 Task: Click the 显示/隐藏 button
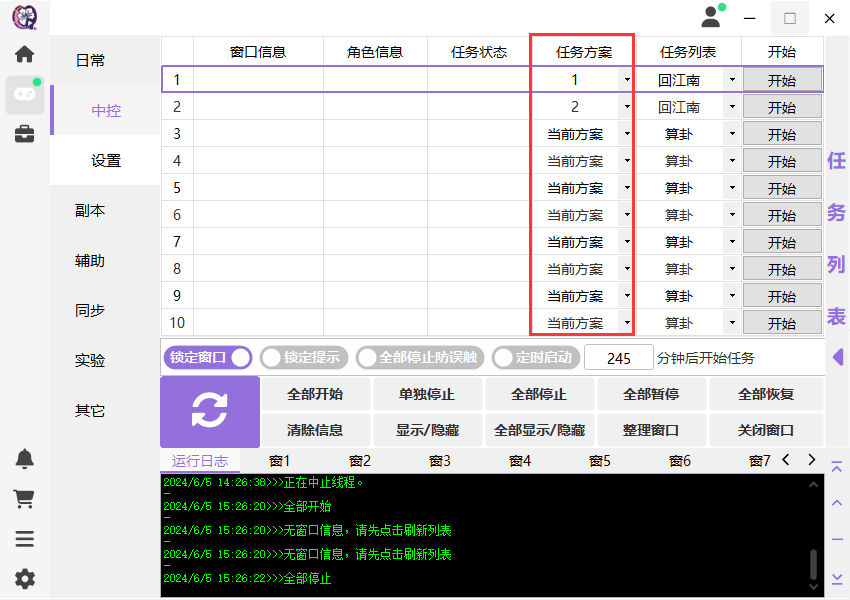tap(427, 430)
